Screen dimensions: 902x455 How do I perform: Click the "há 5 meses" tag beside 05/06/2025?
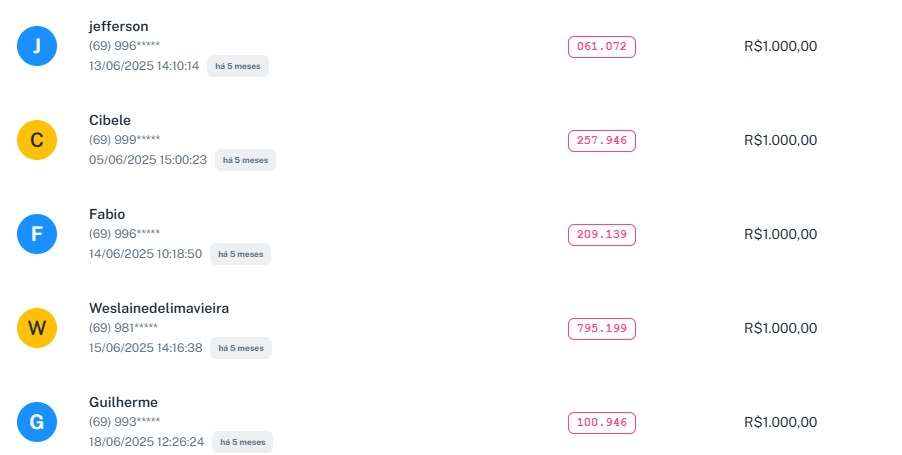pos(245,160)
